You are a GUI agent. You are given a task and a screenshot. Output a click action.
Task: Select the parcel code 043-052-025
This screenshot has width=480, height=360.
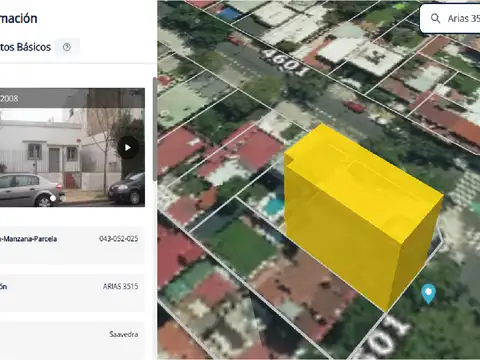click(119, 239)
